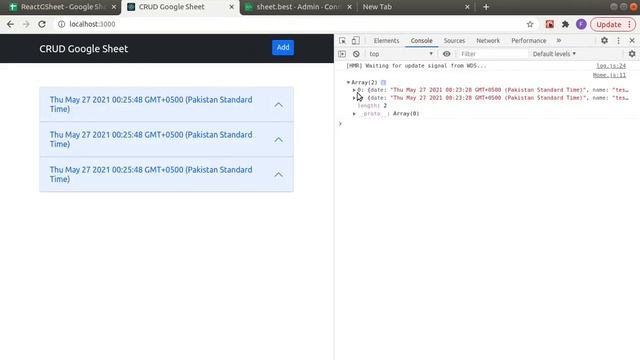This screenshot has height=360, width=640.
Task: Switch to sheet.best Admin tab
Action: pos(298,7)
